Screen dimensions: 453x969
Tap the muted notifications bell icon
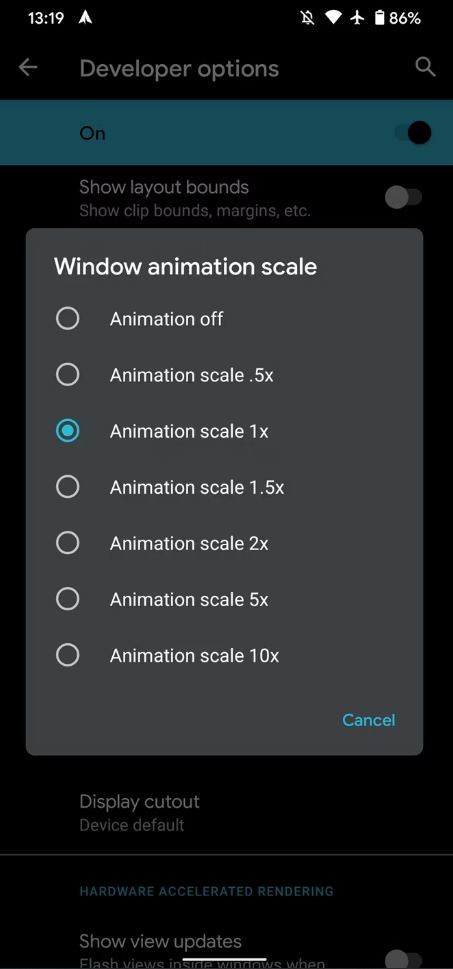click(x=307, y=18)
